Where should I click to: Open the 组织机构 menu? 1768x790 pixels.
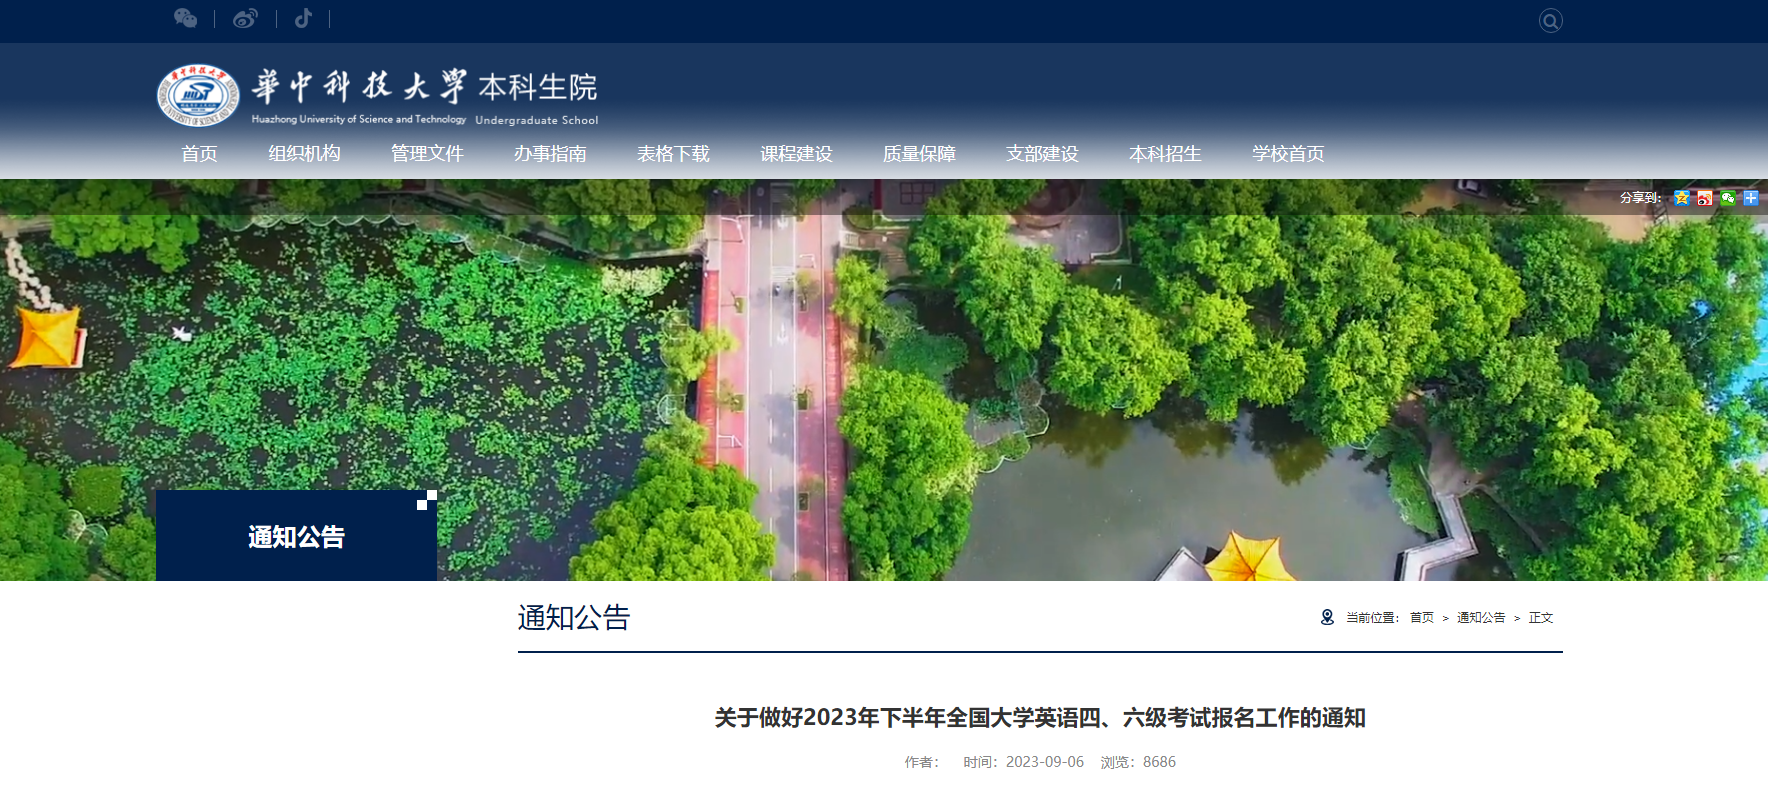click(x=304, y=154)
